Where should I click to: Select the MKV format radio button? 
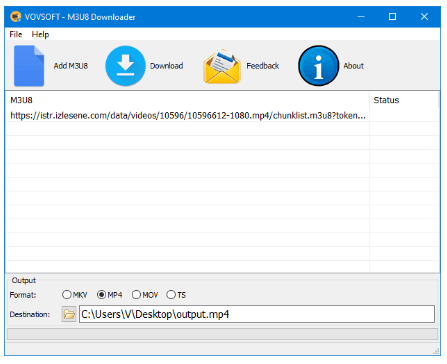pos(67,295)
